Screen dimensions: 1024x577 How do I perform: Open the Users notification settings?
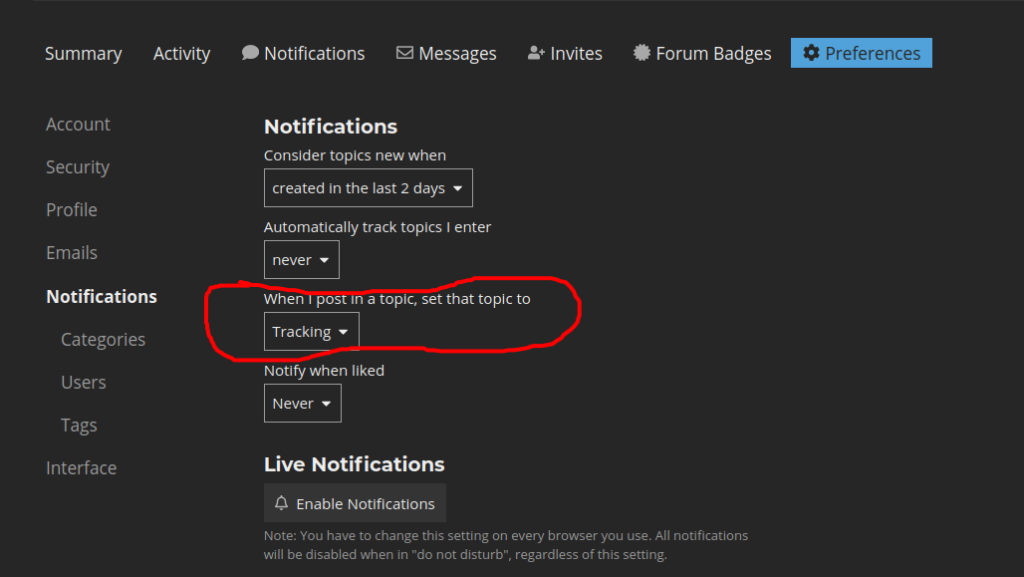tap(83, 382)
